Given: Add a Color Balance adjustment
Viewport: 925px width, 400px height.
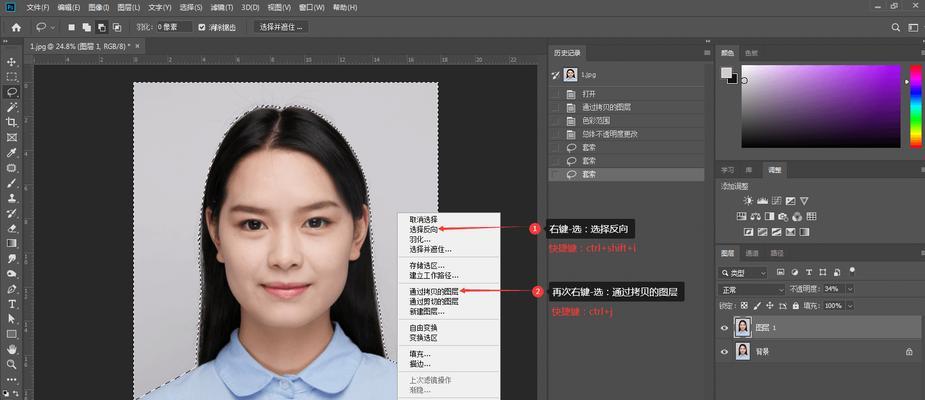Looking at the screenshot, I should click(755, 217).
